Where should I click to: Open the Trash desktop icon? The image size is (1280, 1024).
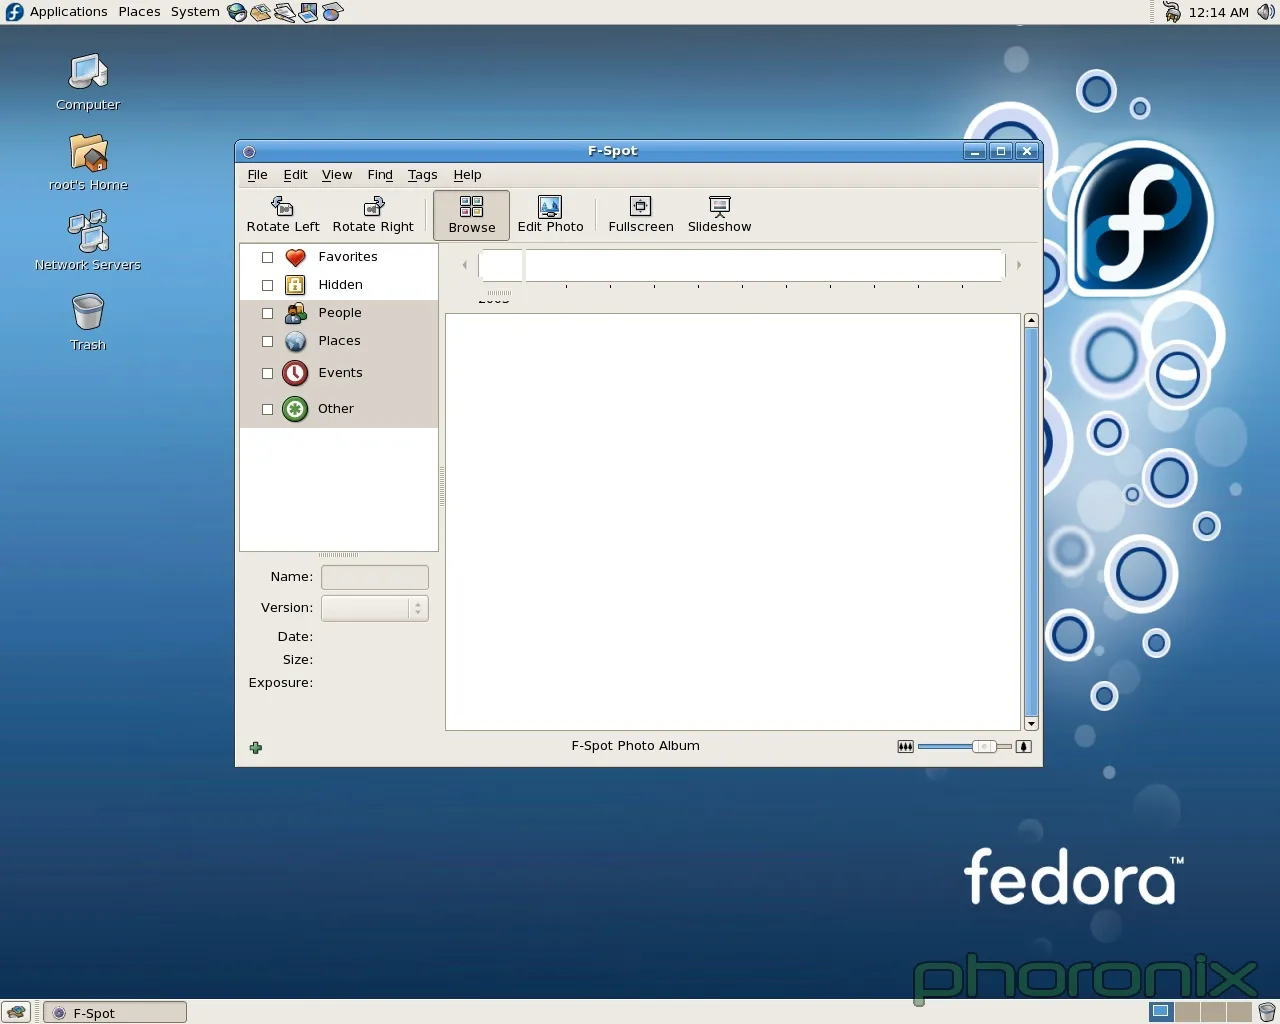(x=88, y=312)
